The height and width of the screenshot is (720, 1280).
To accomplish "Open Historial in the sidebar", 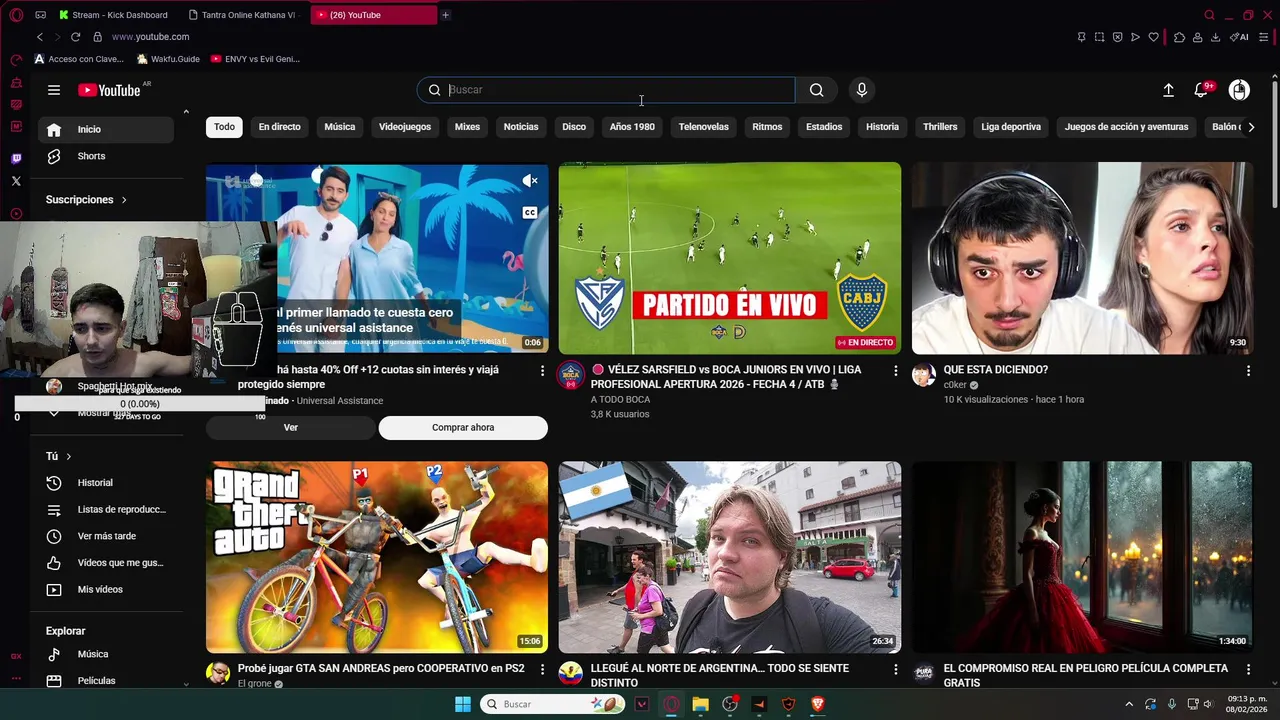I will 106,483.
